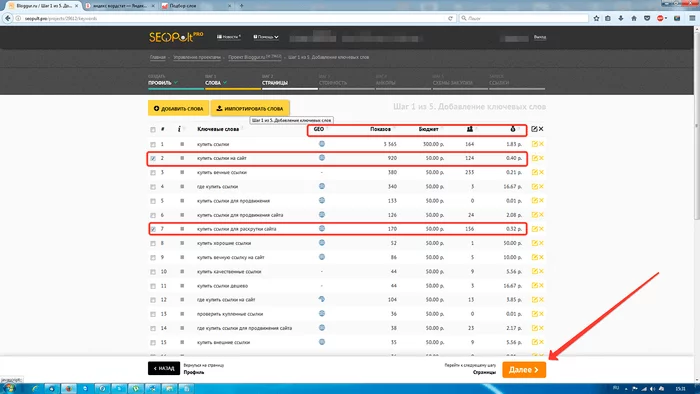Switch to the АНКОРЫ step tab

[x=403, y=82]
